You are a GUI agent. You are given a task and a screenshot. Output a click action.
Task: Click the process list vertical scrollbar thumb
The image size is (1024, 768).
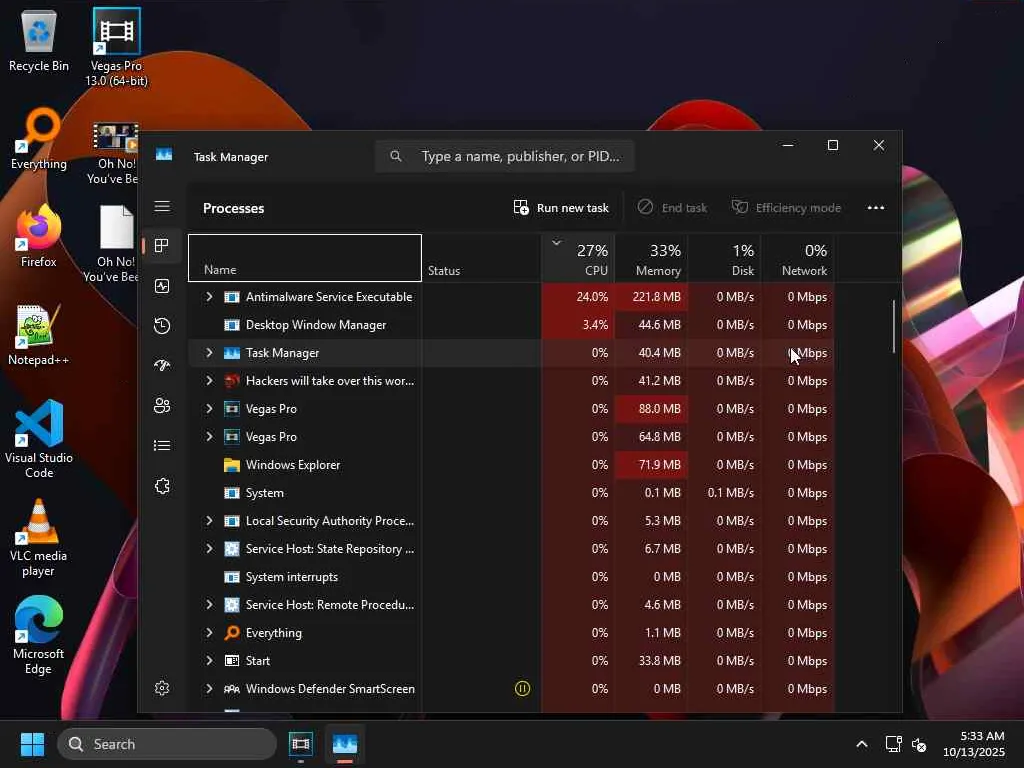893,327
